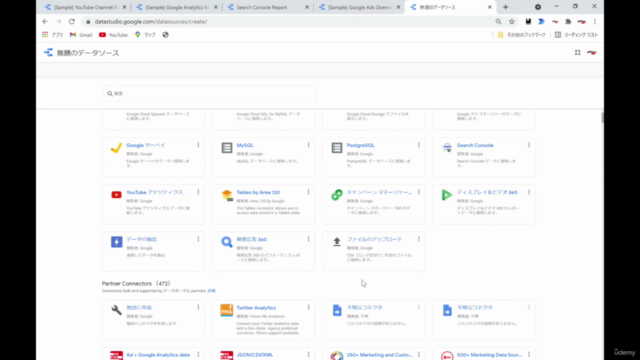Open the user account avatar in header
The height and width of the screenshot is (360, 640).
pyautogui.click(x=591, y=53)
